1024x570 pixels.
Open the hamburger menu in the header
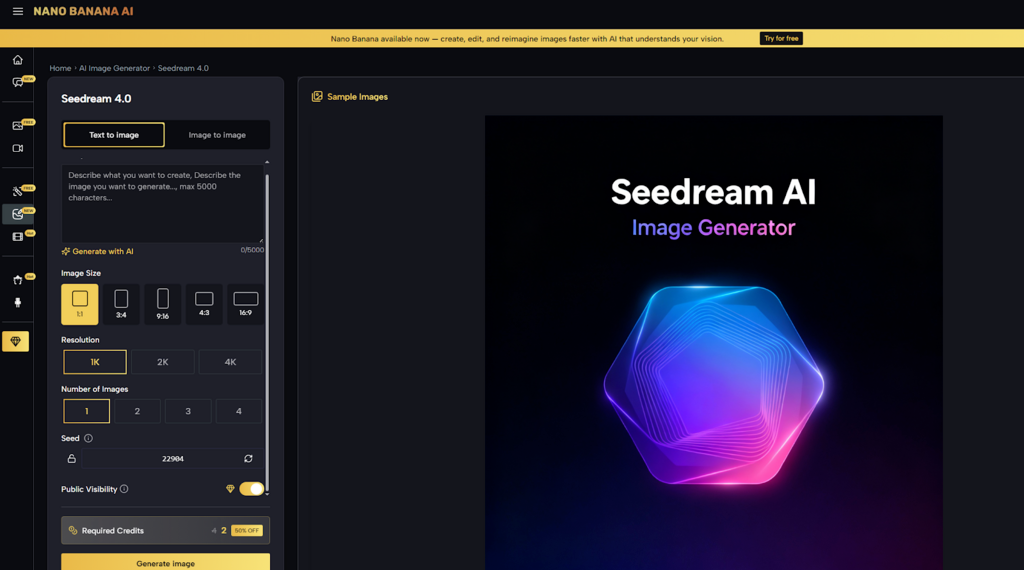17,12
